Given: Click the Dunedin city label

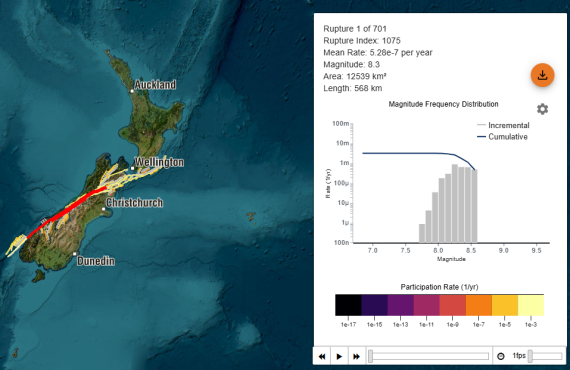Looking at the screenshot, I should [96, 261].
